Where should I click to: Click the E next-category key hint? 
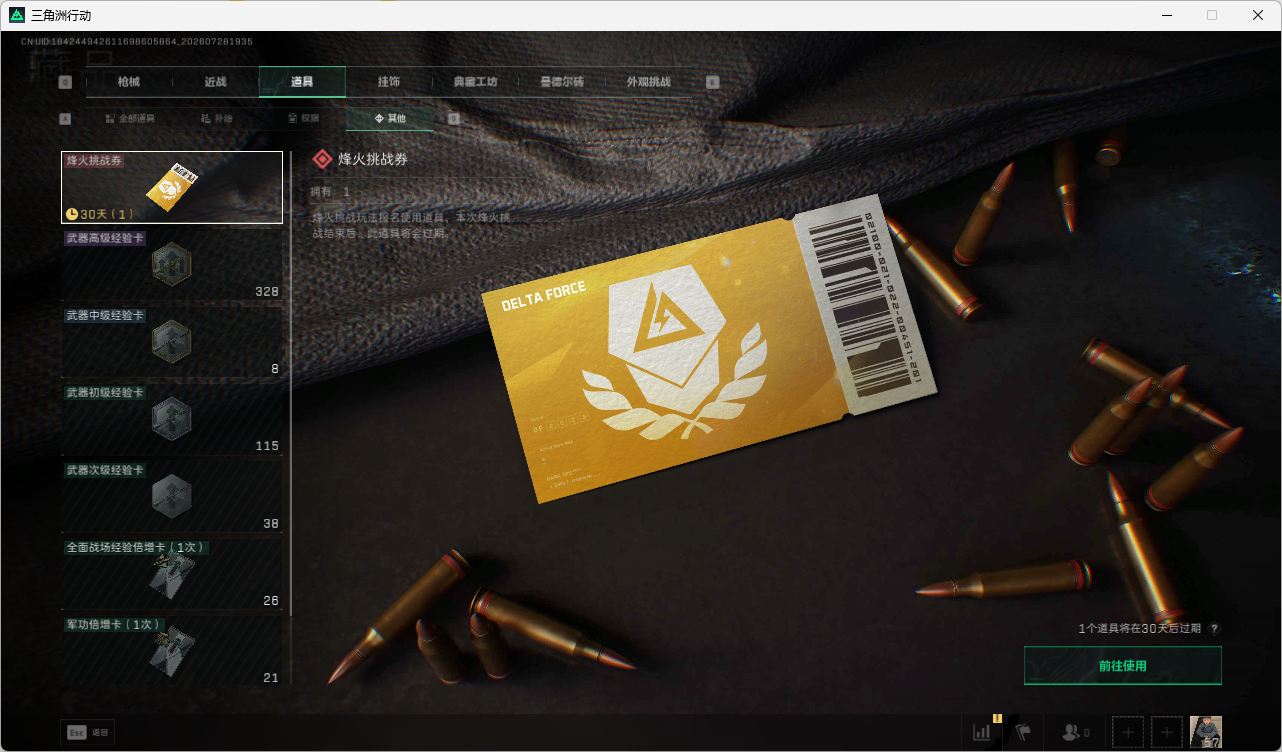[x=713, y=82]
